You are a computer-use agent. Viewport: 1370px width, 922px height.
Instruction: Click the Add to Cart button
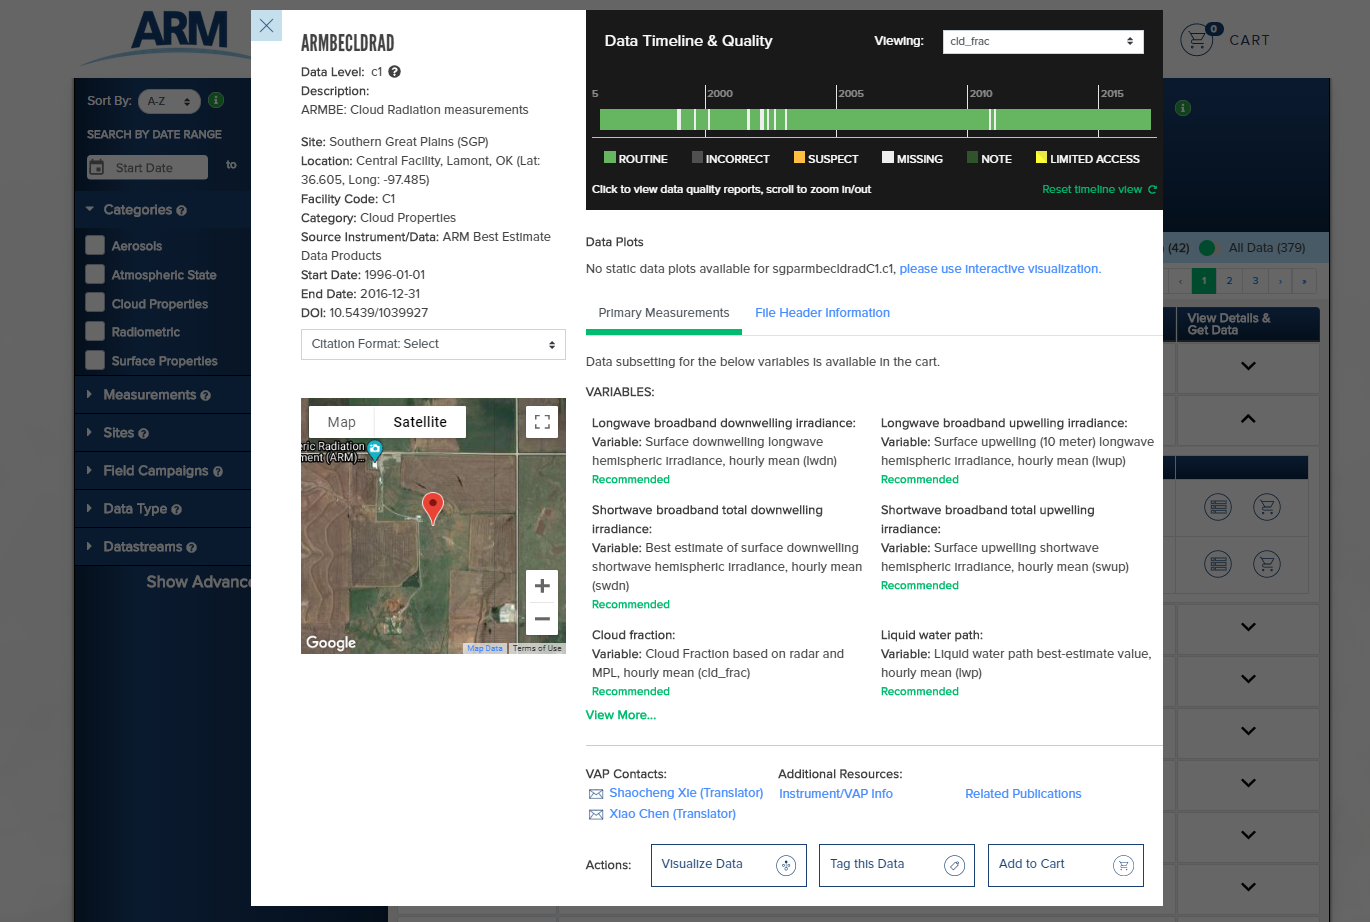pyautogui.click(x=1065, y=865)
